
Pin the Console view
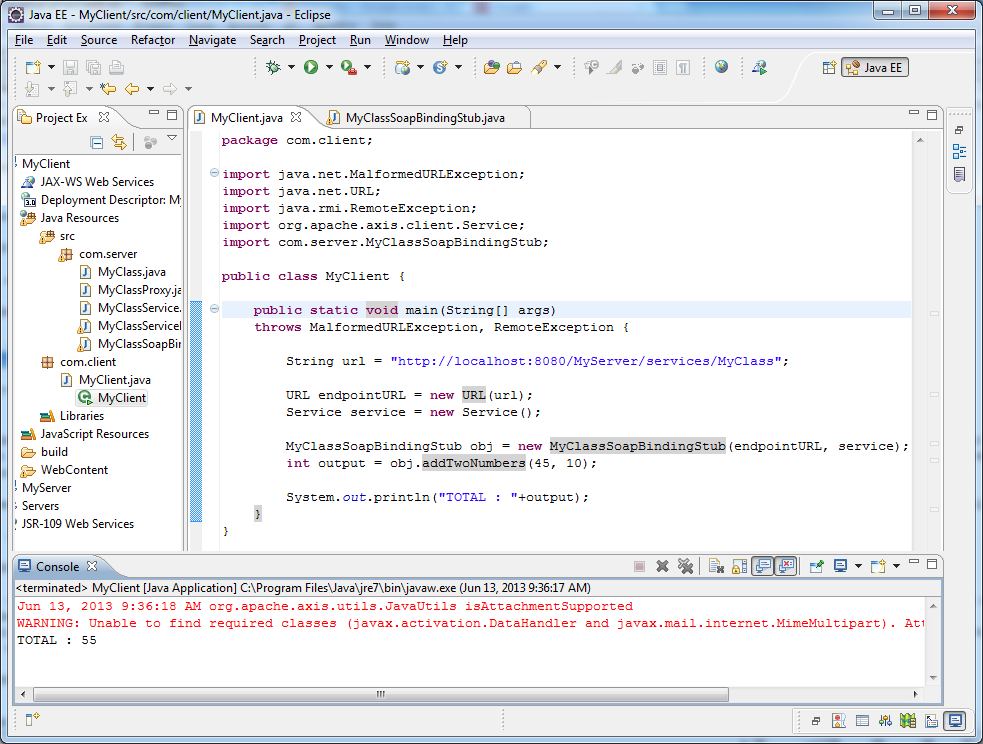pyautogui.click(x=816, y=566)
